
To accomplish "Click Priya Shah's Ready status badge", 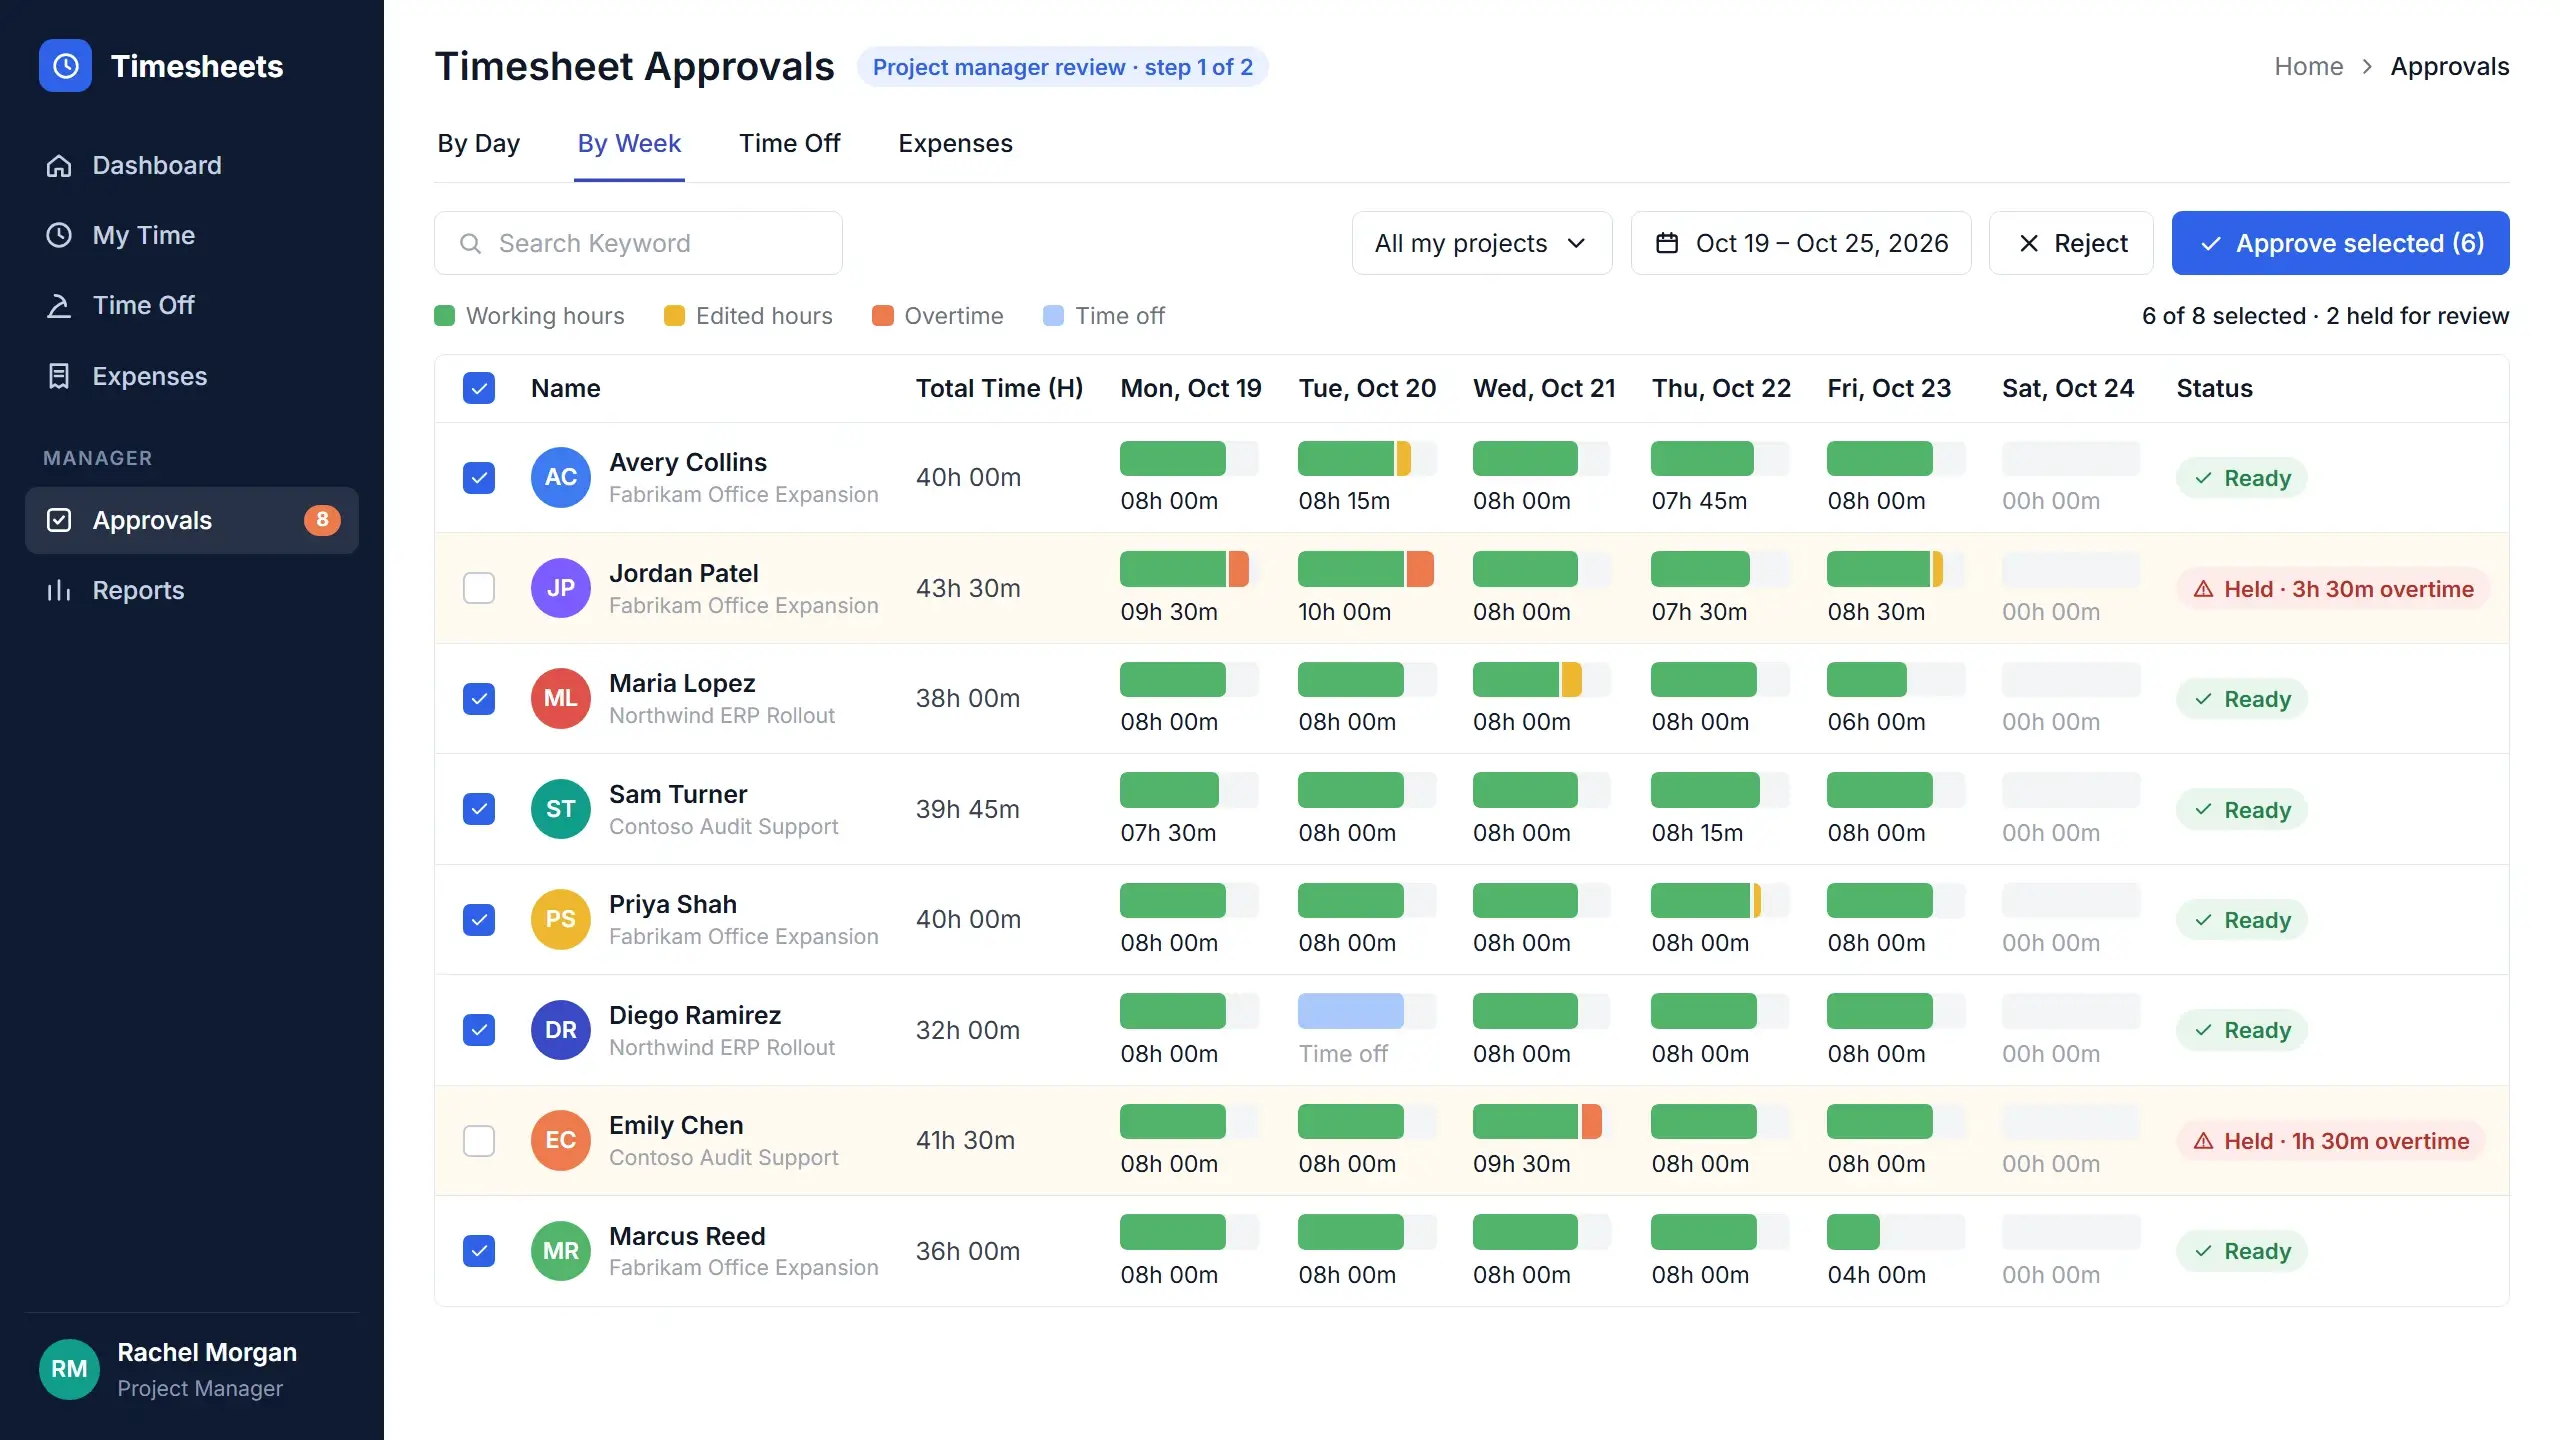I will point(2242,920).
